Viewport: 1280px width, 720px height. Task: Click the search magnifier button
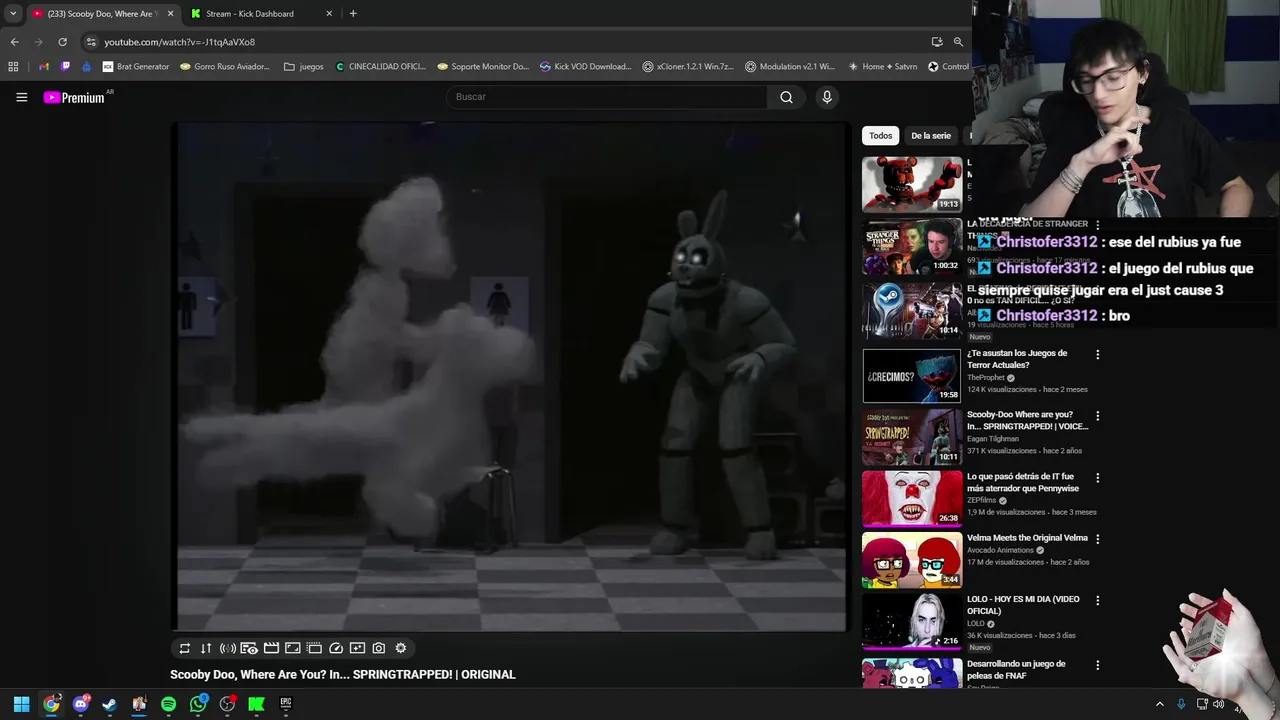point(786,97)
